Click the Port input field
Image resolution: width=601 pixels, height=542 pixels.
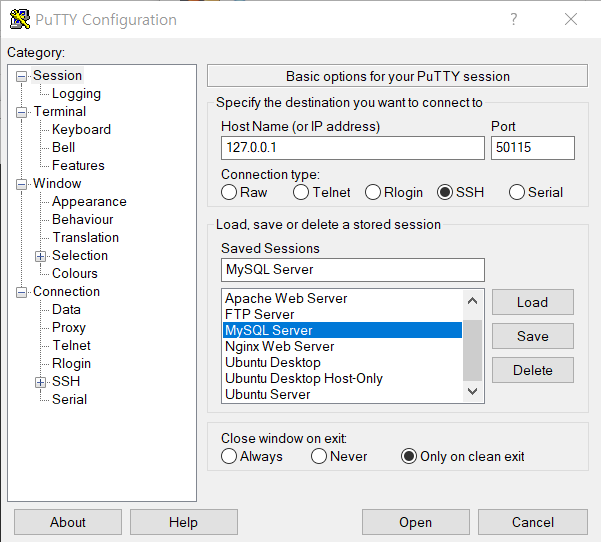533,148
